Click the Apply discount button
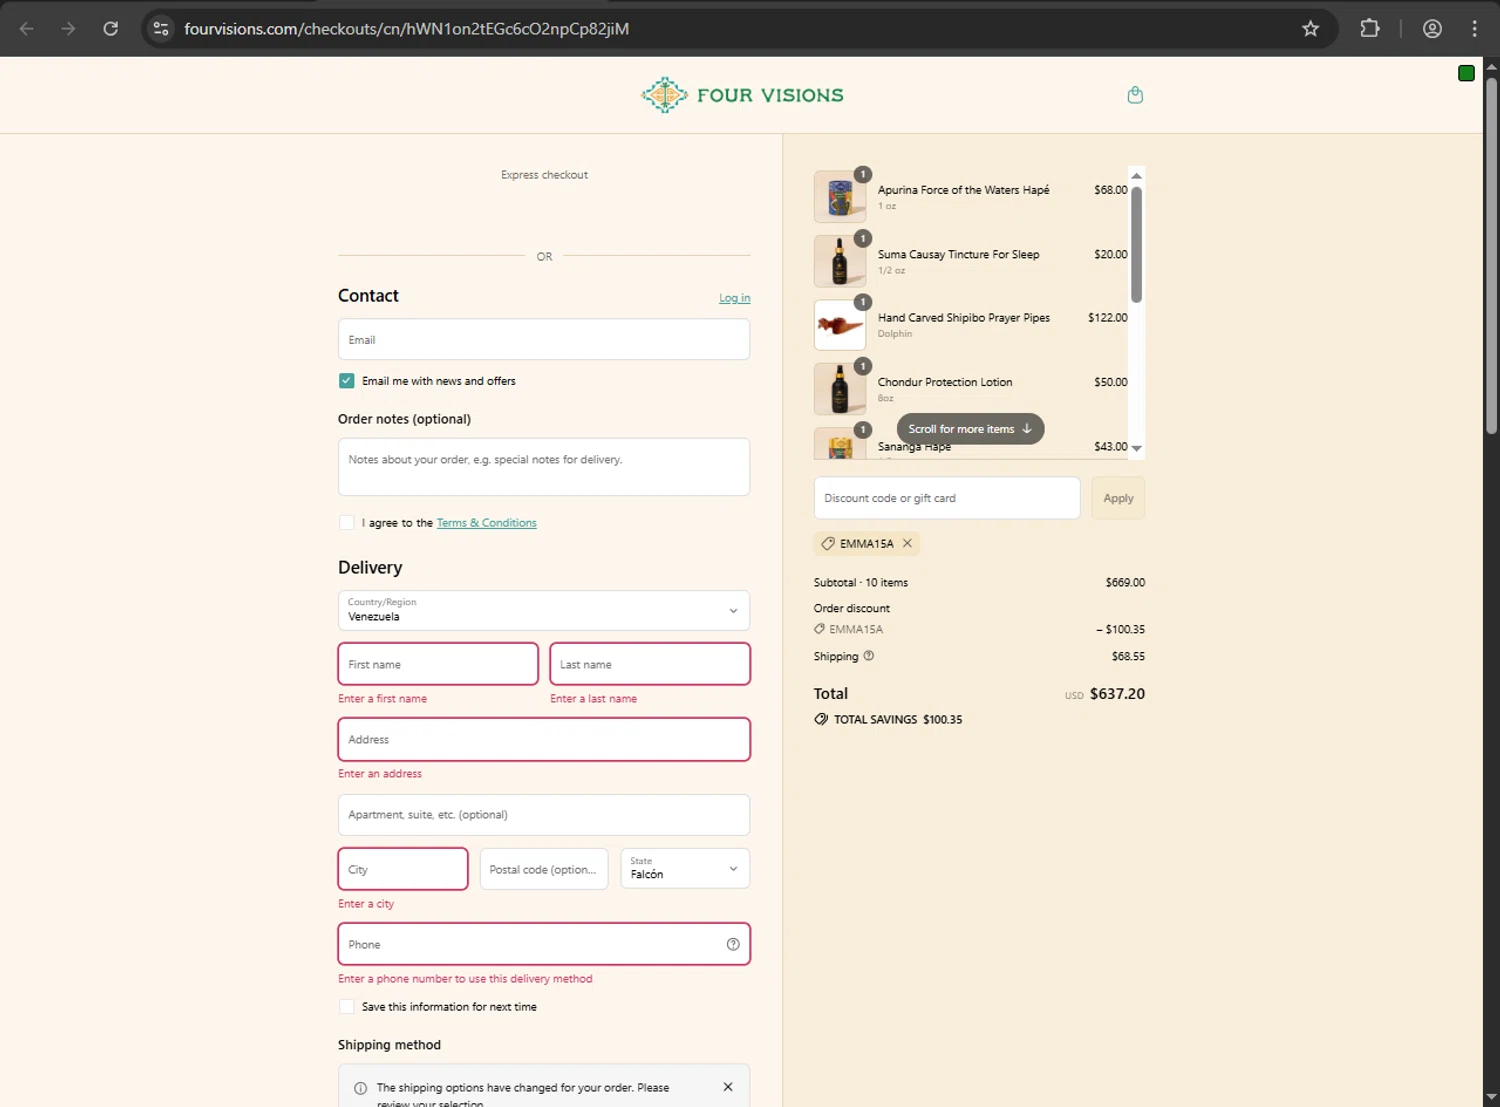This screenshot has width=1500, height=1107. click(1118, 498)
